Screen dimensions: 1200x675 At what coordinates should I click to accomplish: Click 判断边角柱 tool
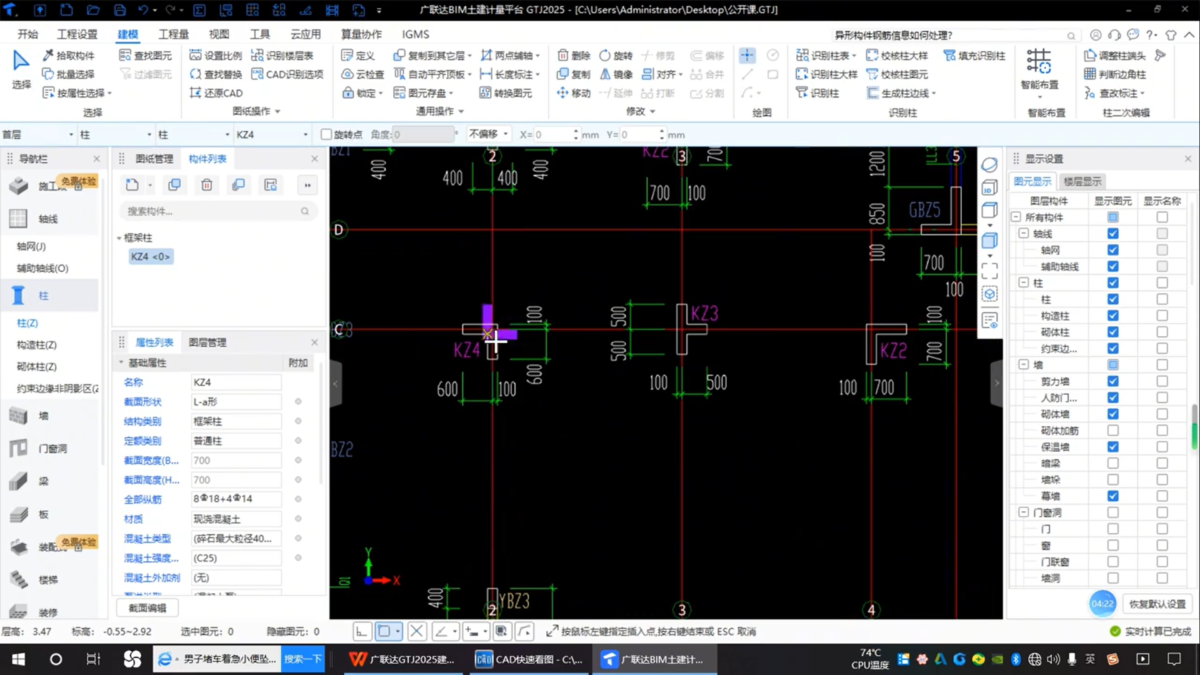coord(1114,74)
